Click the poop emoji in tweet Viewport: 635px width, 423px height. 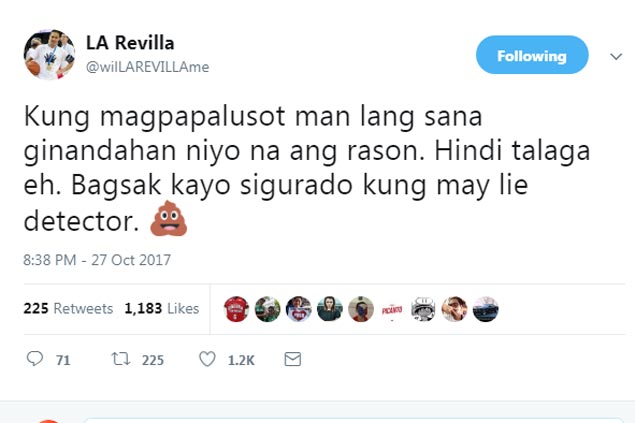pos(168,218)
